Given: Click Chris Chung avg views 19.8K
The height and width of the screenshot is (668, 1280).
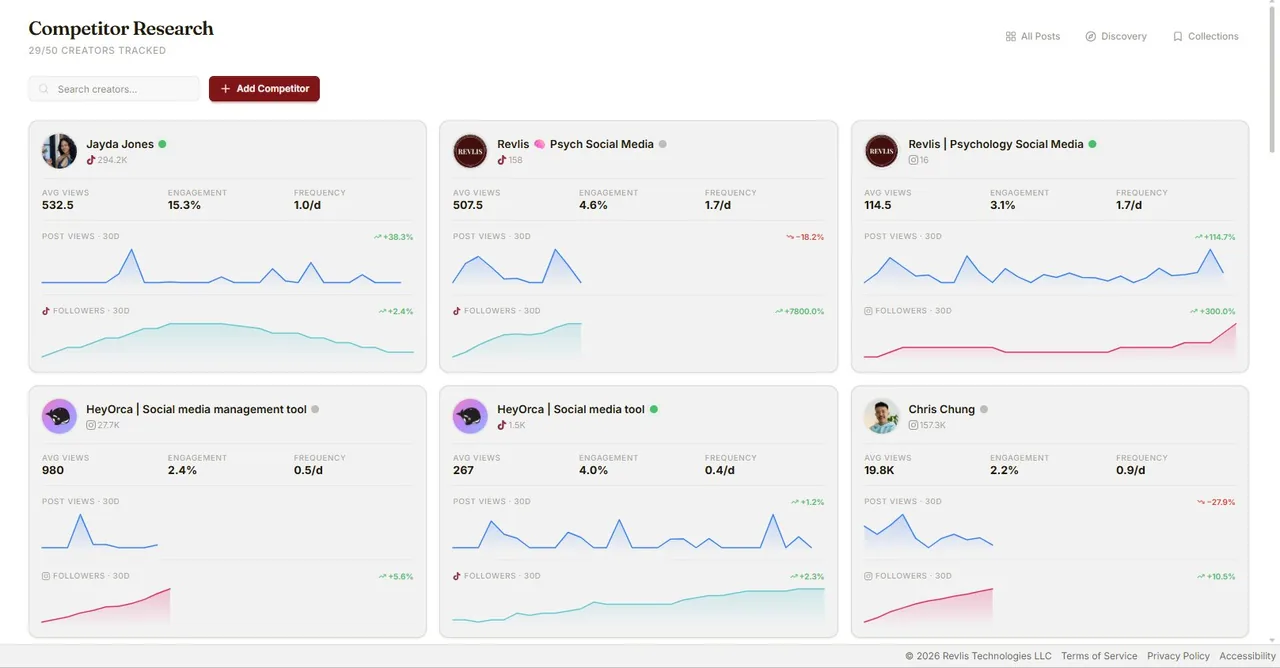Looking at the screenshot, I should (881, 470).
